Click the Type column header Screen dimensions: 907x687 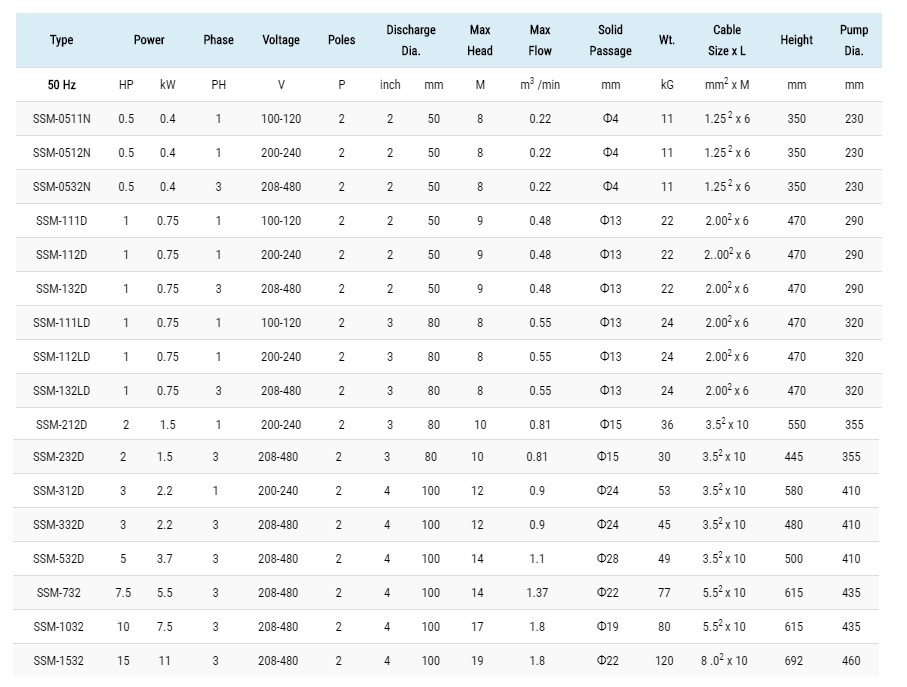click(x=62, y=40)
